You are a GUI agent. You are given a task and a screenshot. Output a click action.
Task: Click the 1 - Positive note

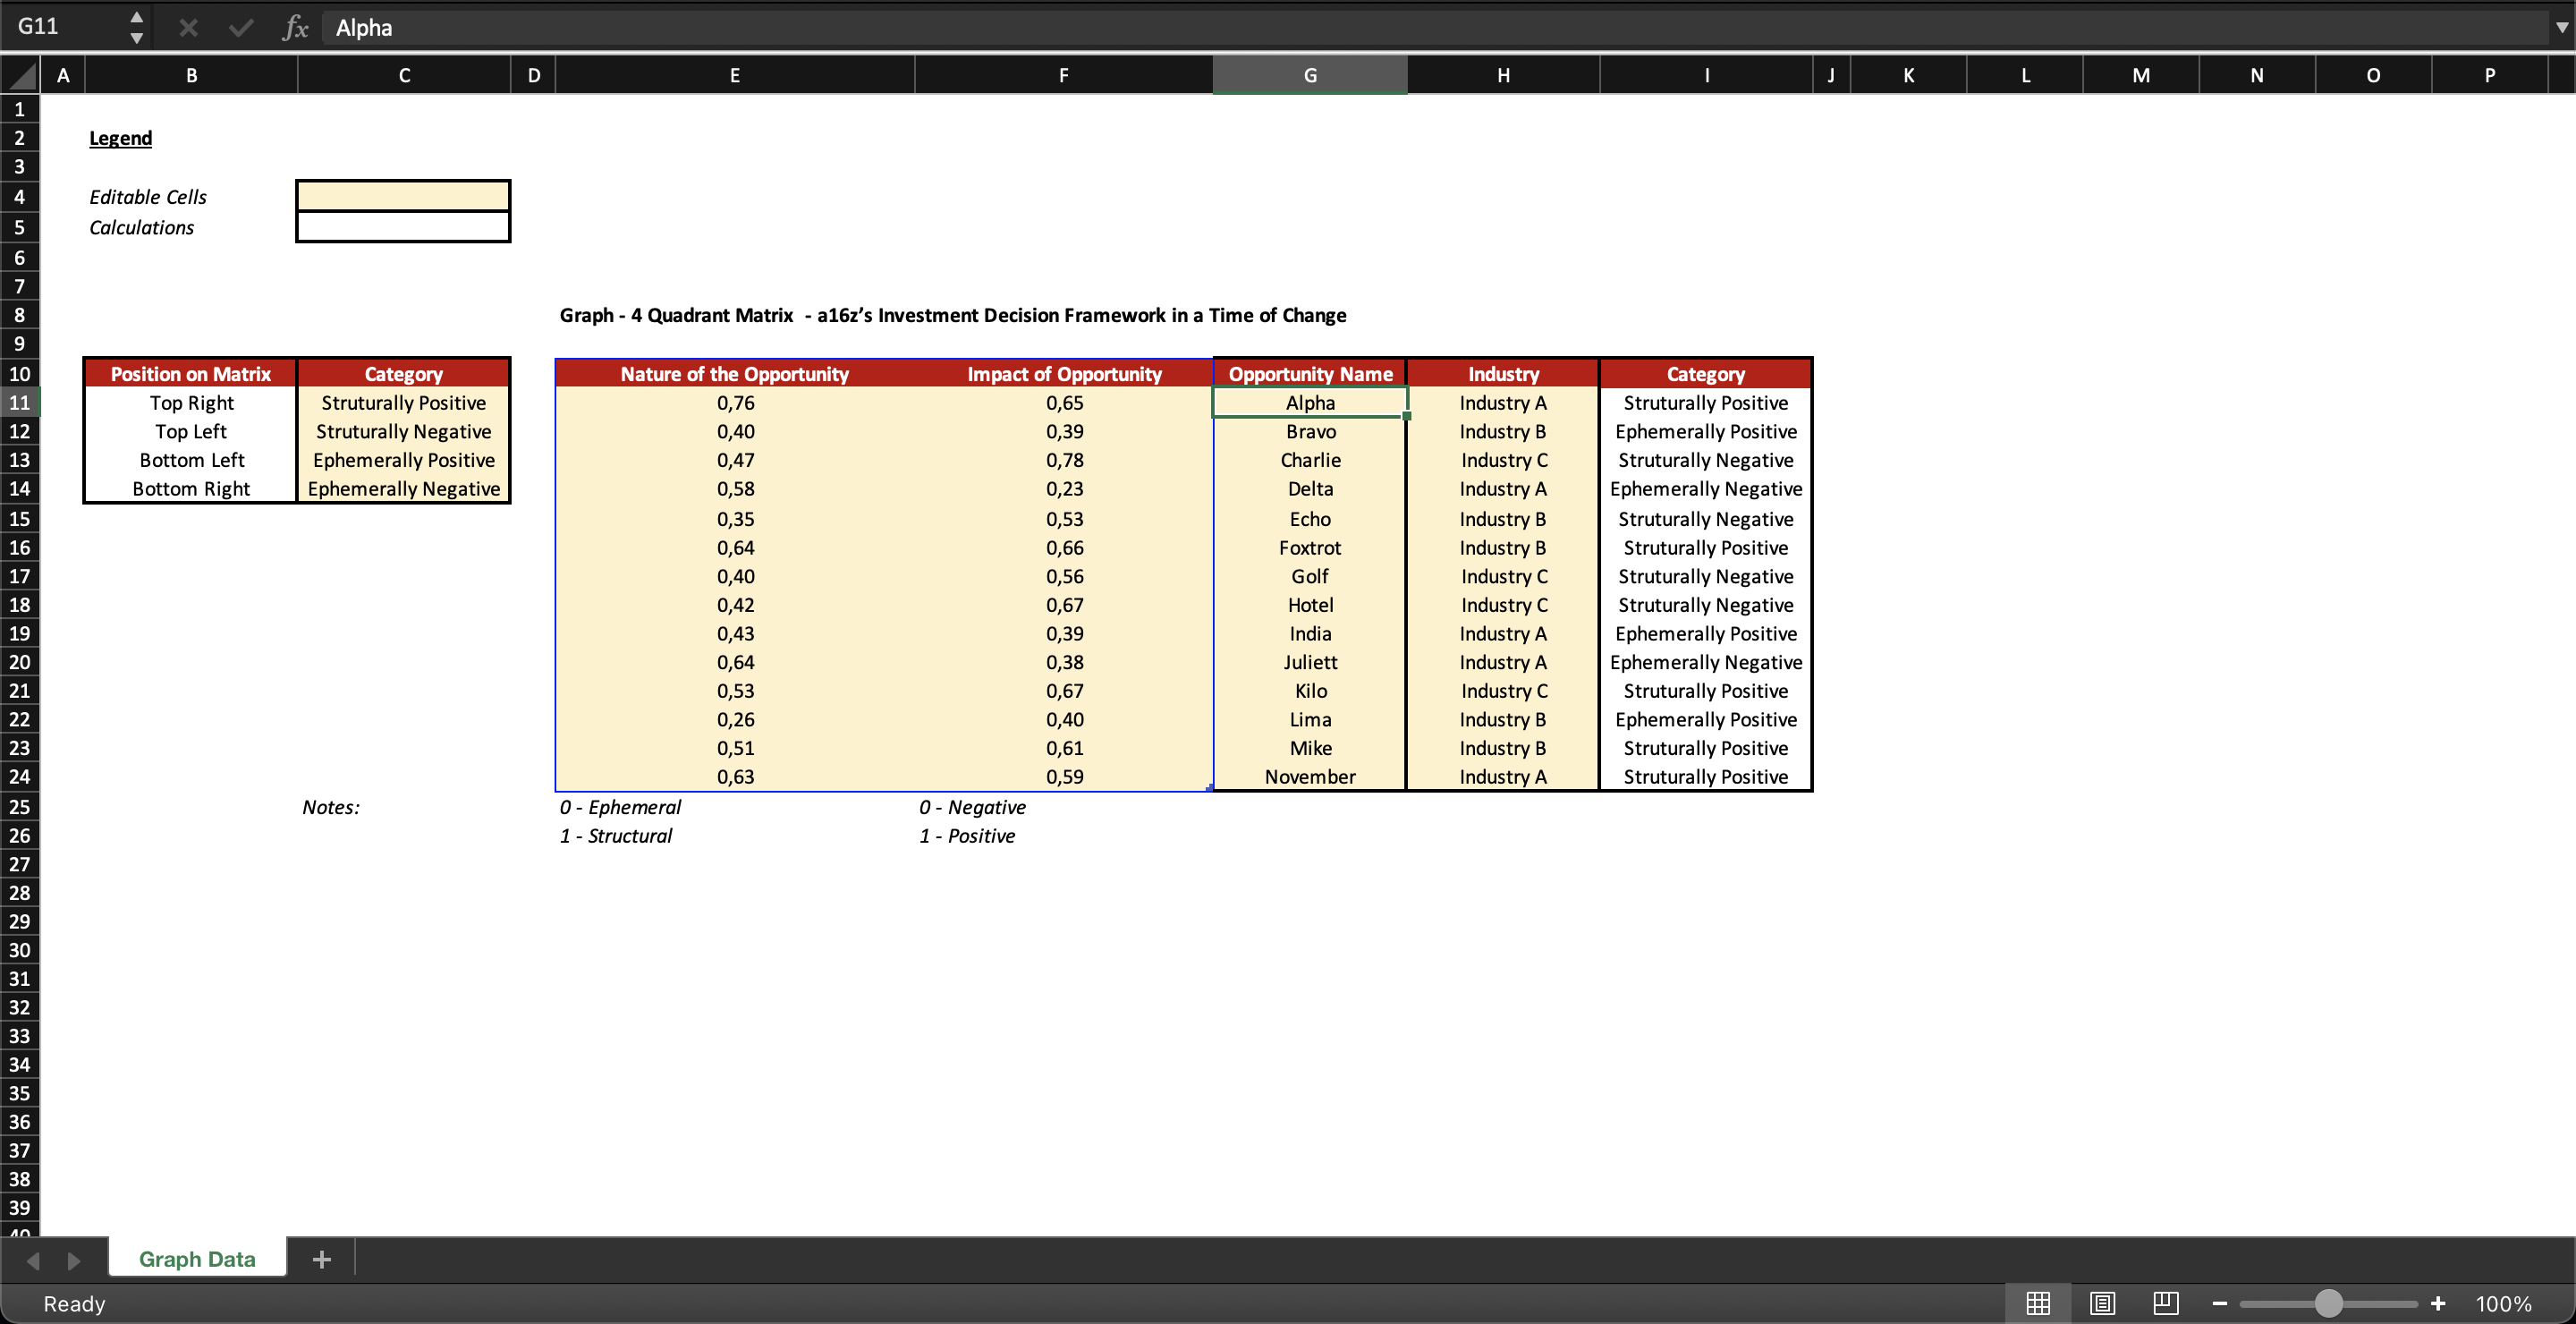[967, 836]
